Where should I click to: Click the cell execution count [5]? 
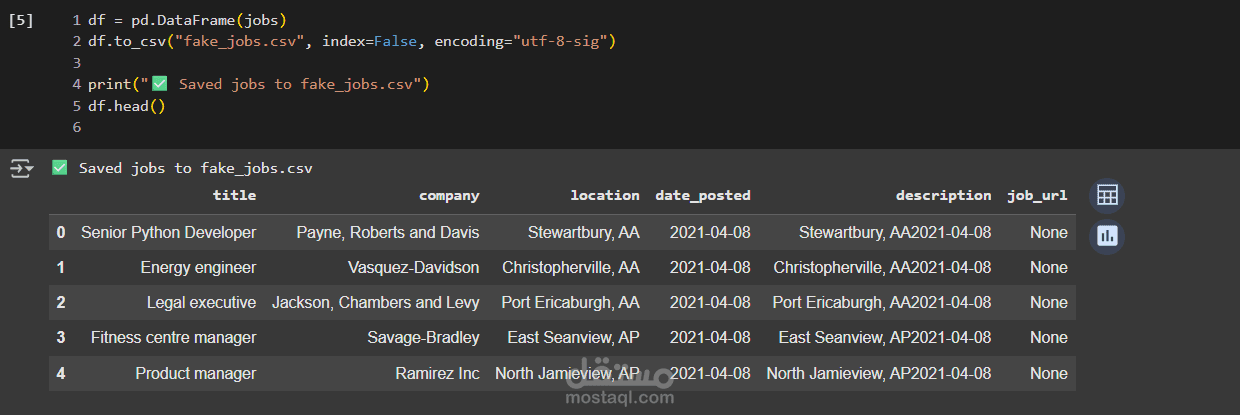click(21, 20)
